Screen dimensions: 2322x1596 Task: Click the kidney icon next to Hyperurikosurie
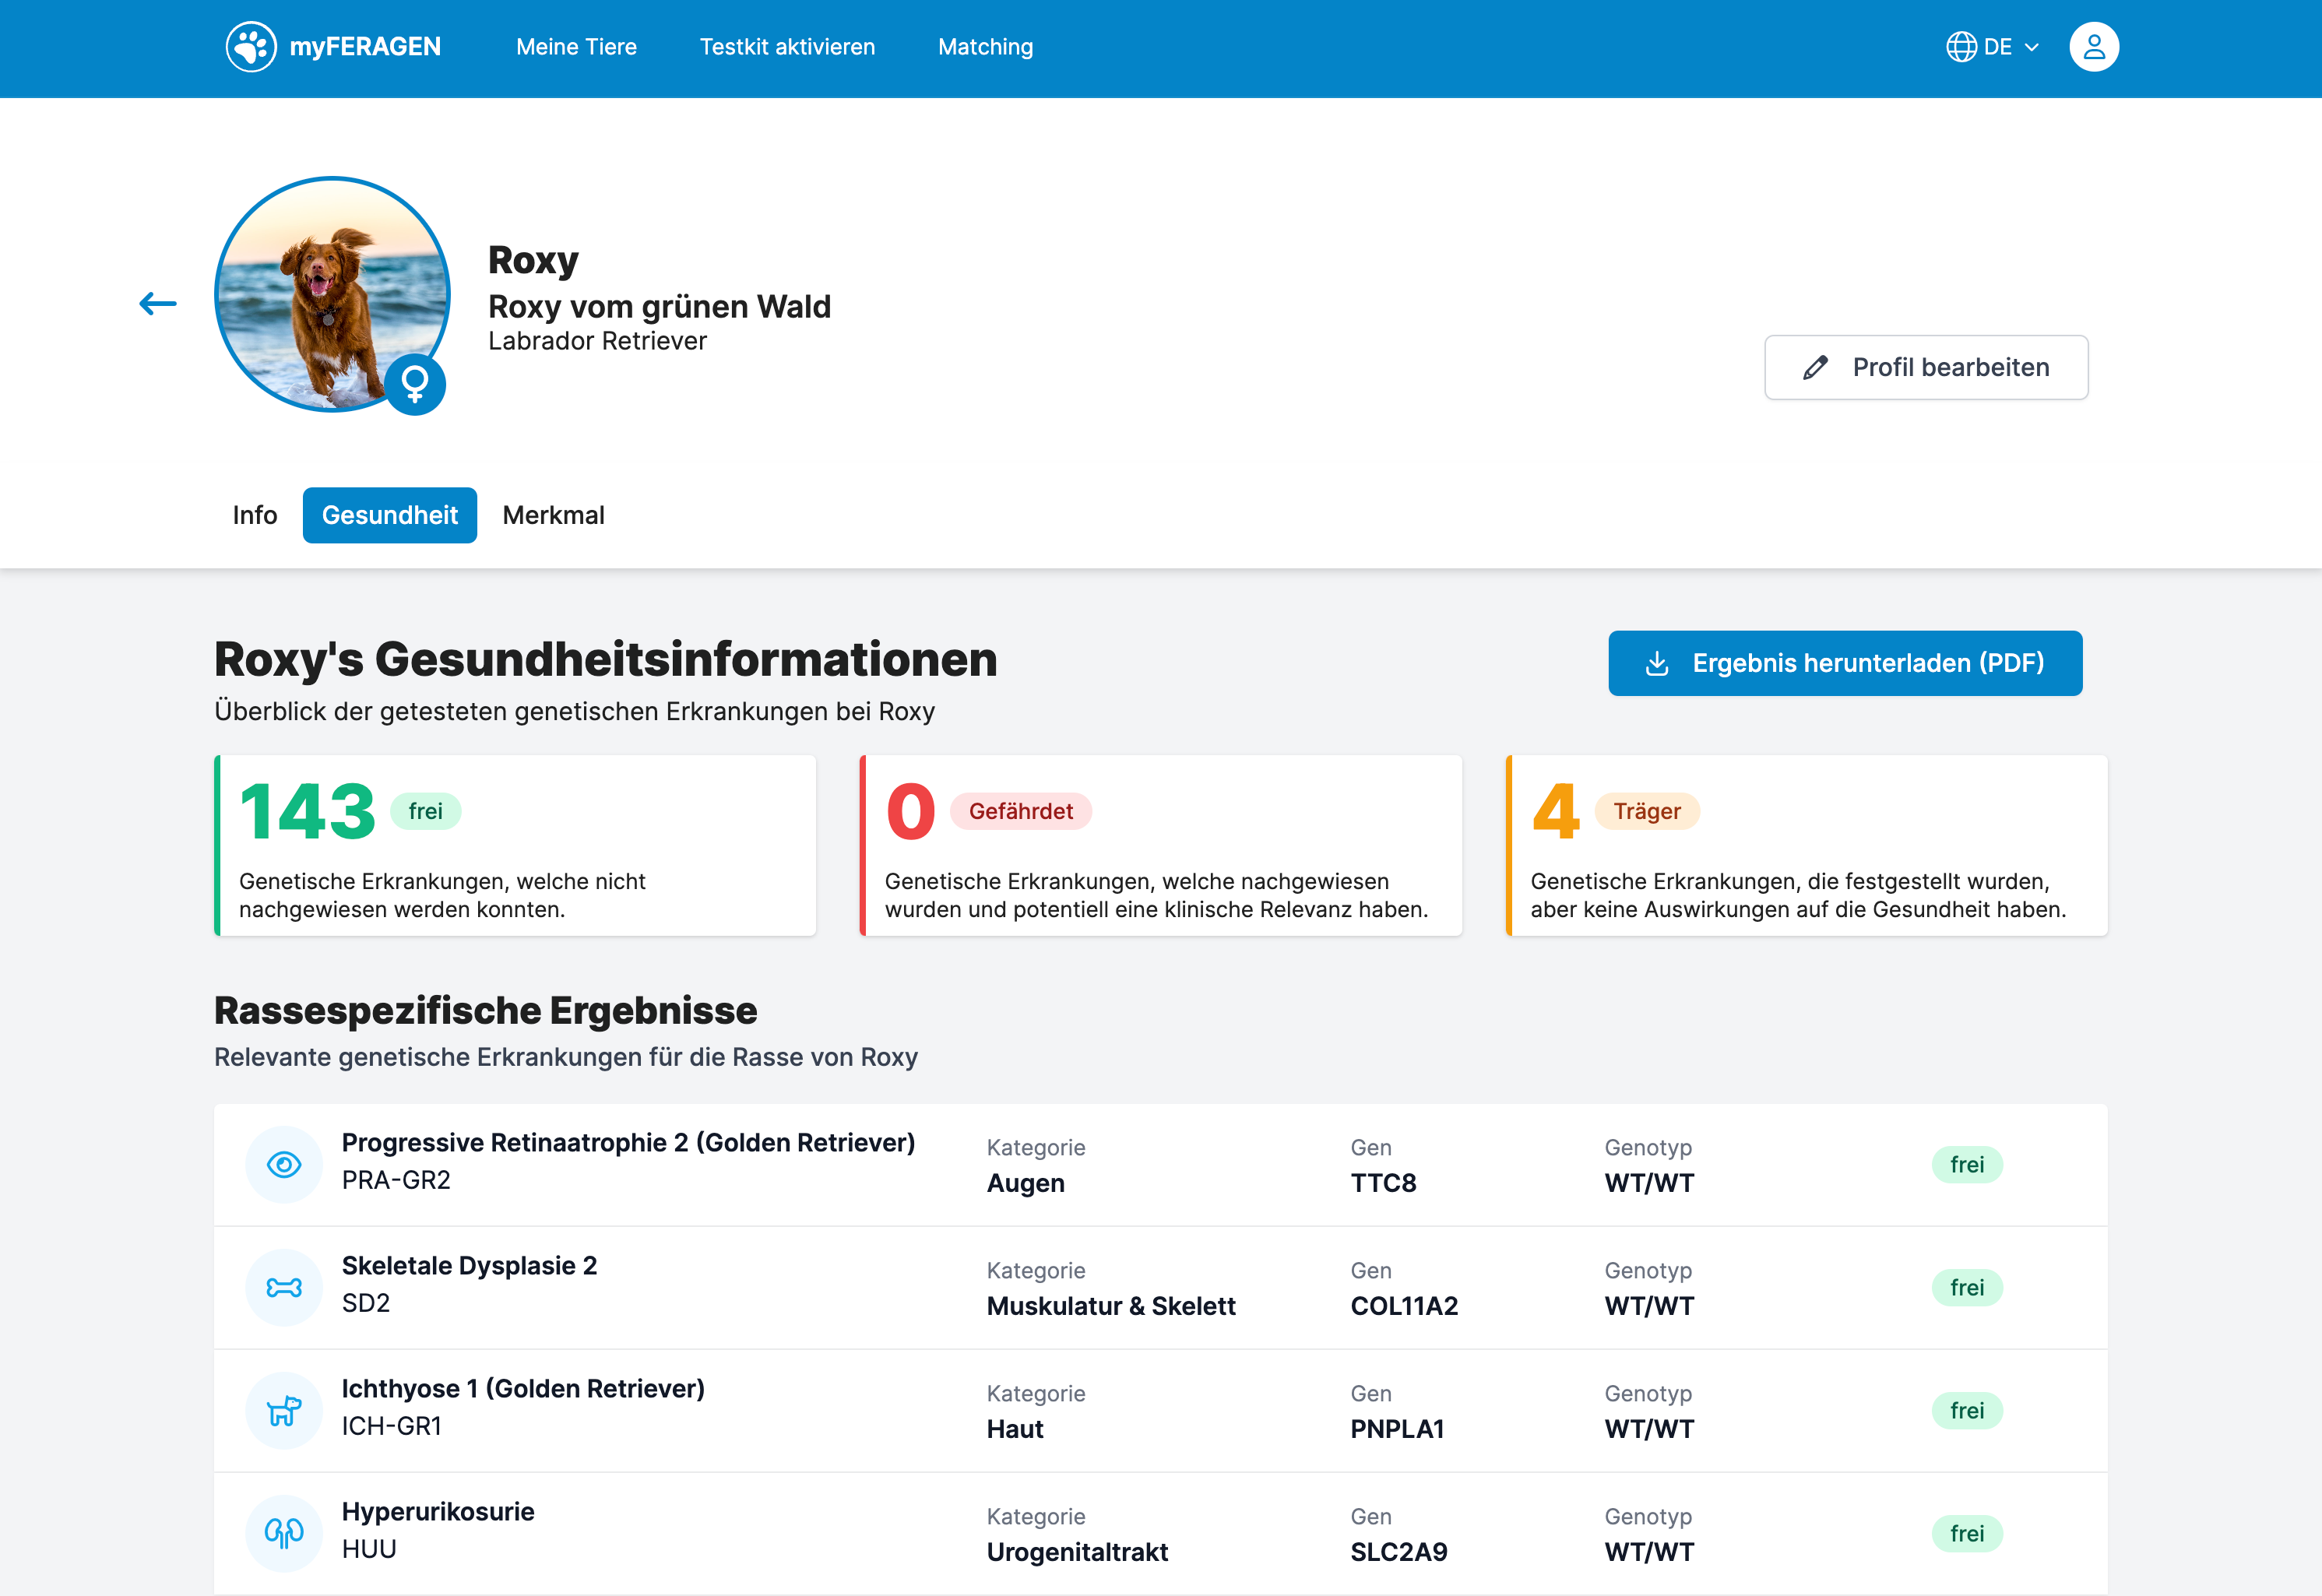(x=284, y=1533)
